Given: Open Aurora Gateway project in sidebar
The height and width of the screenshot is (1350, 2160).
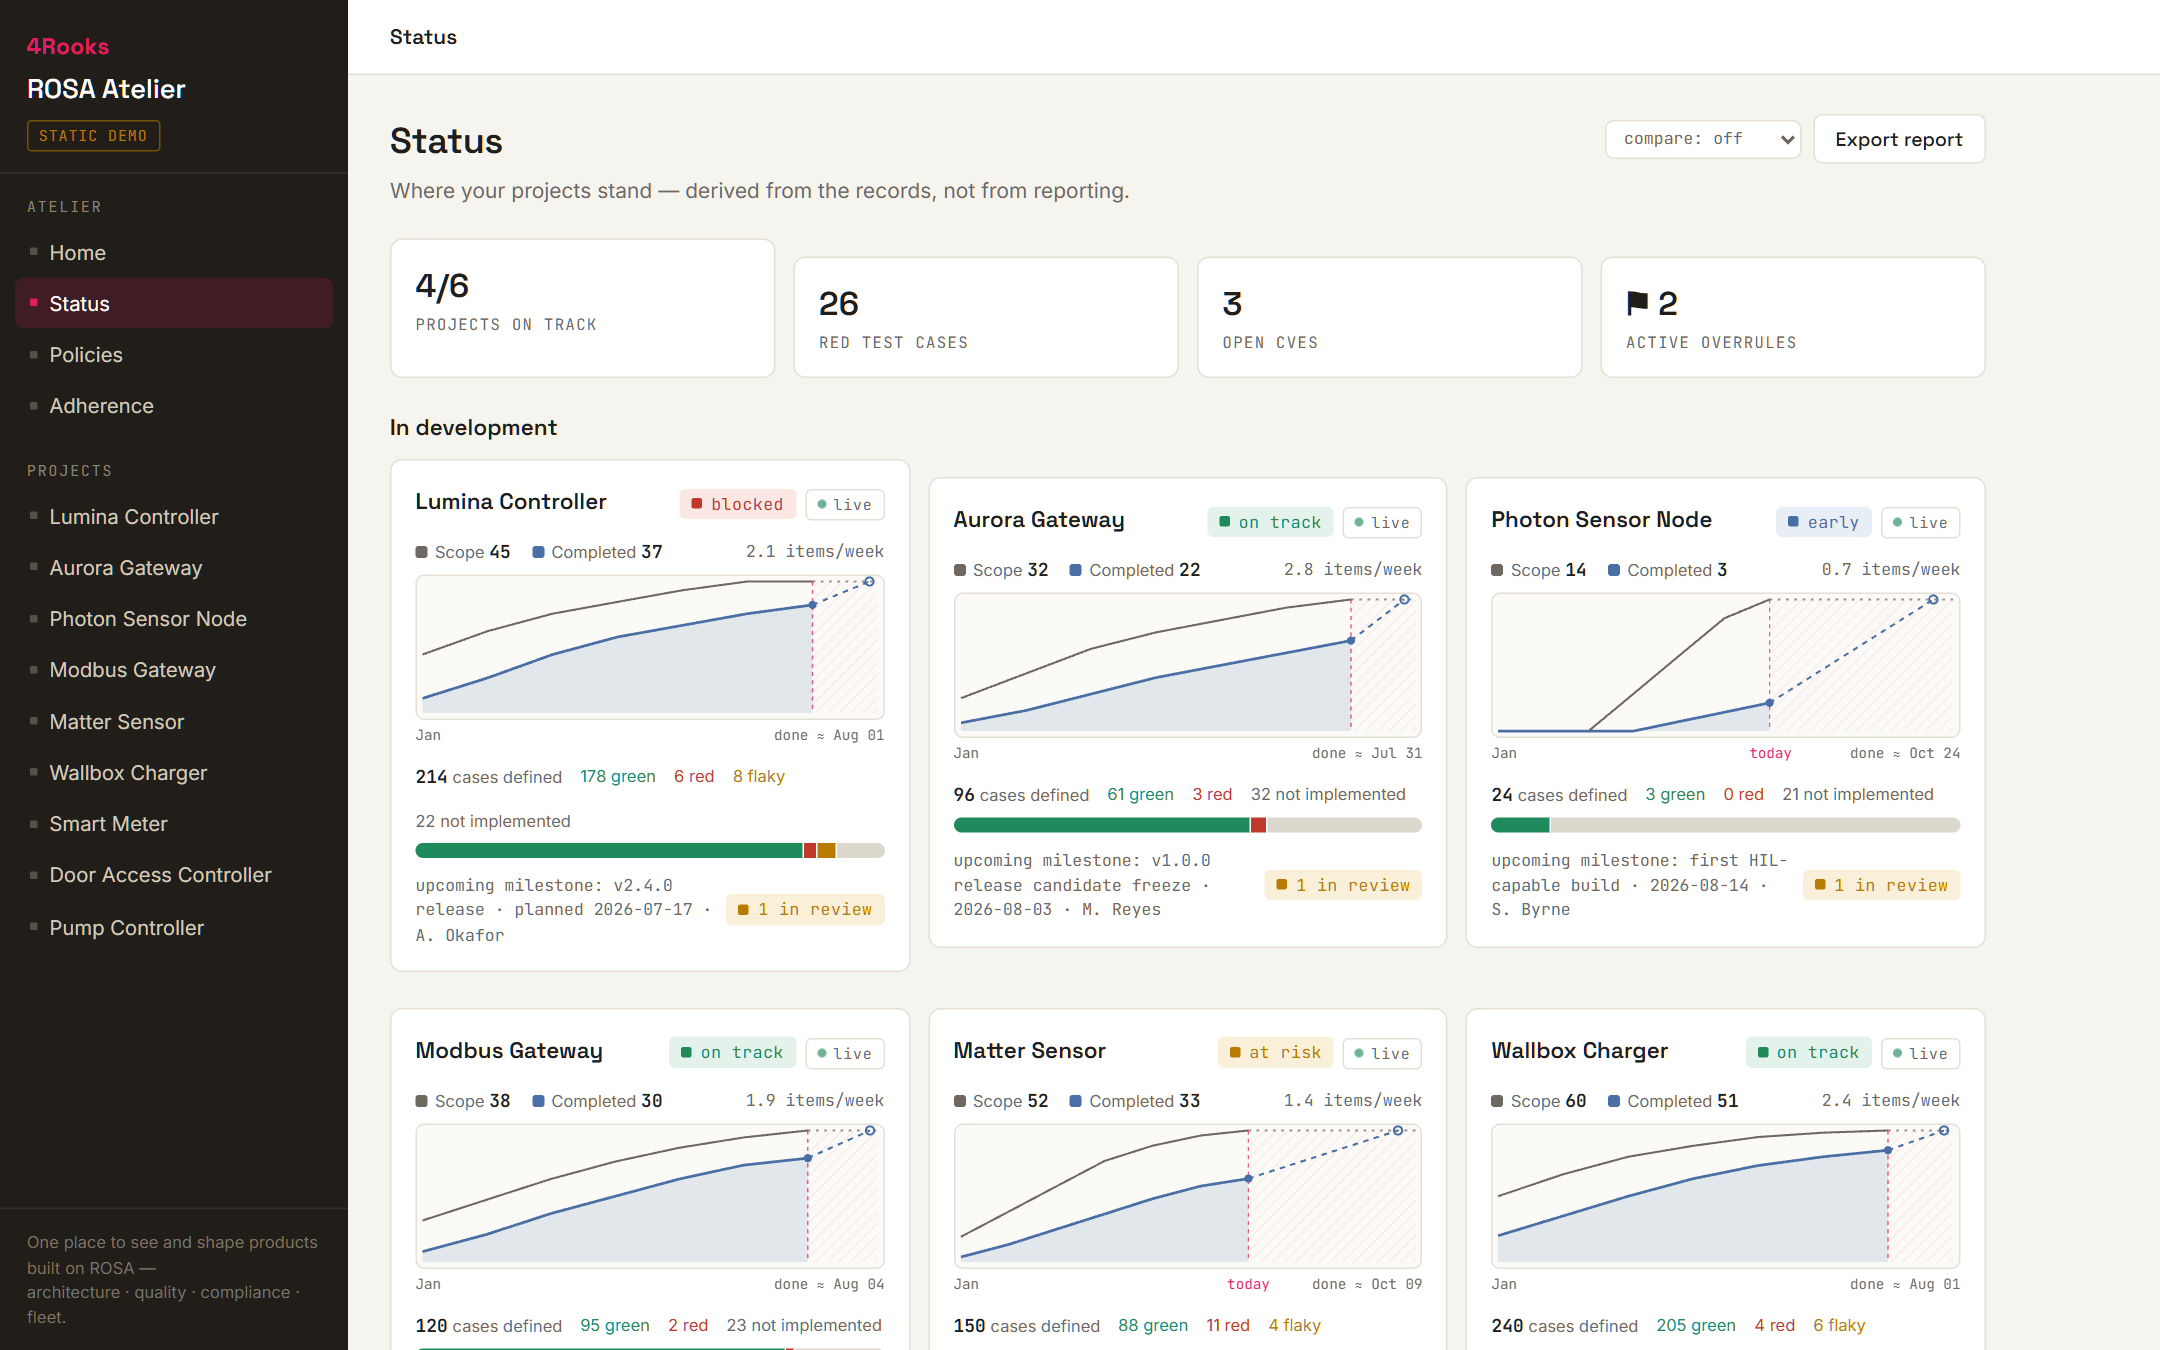Looking at the screenshot, I should pos(174,567).
